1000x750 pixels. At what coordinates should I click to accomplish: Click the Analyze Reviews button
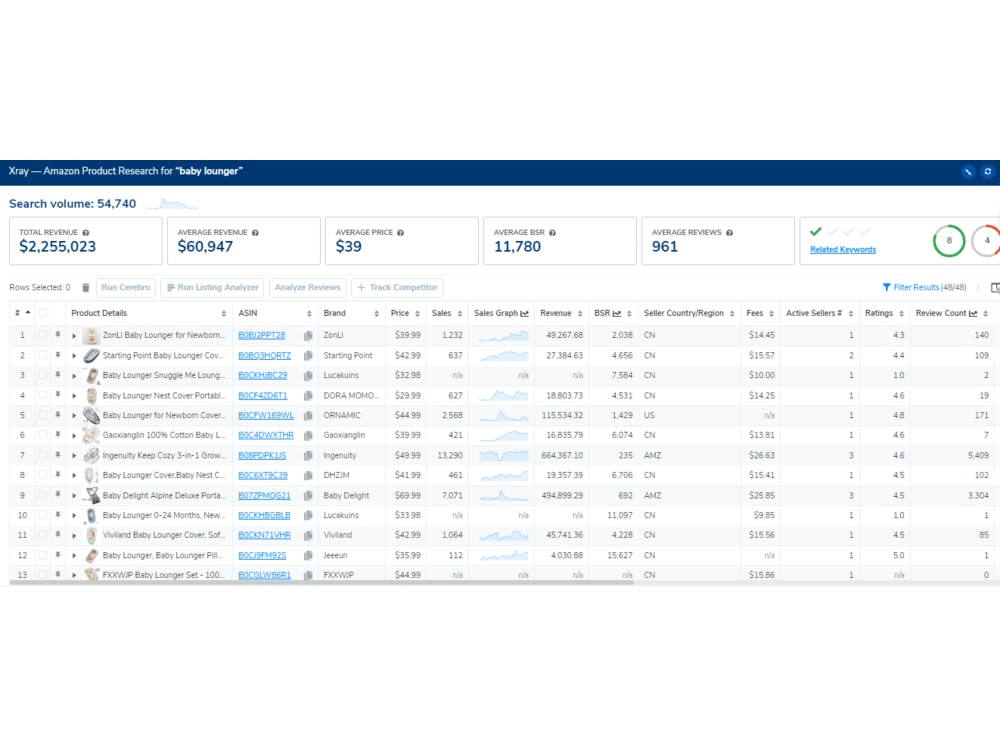(x=307, y=288)
